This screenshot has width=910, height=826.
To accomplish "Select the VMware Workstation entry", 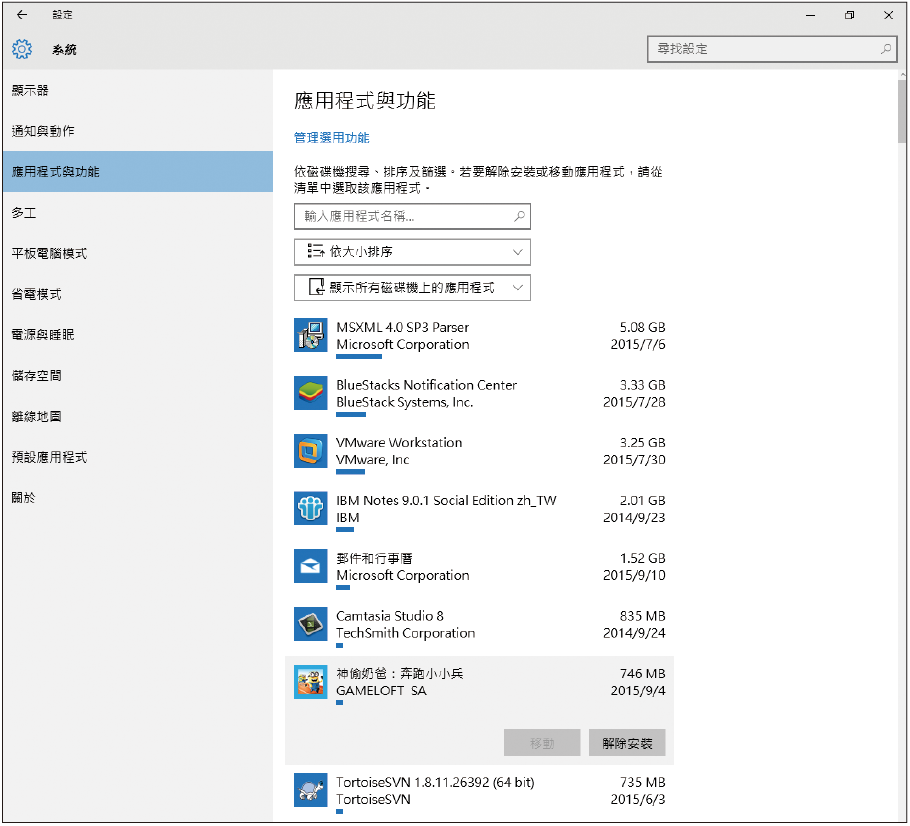I will tap(479, 453).
